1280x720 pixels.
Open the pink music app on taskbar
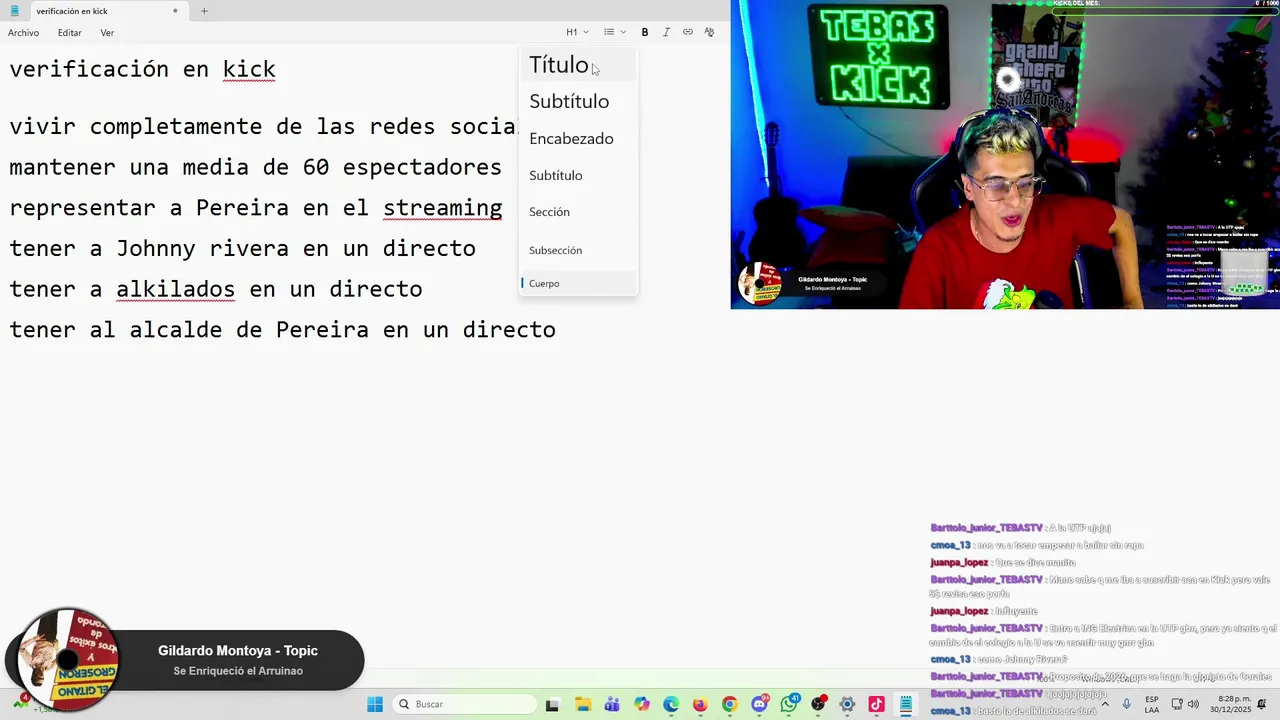tap(877, 704)
